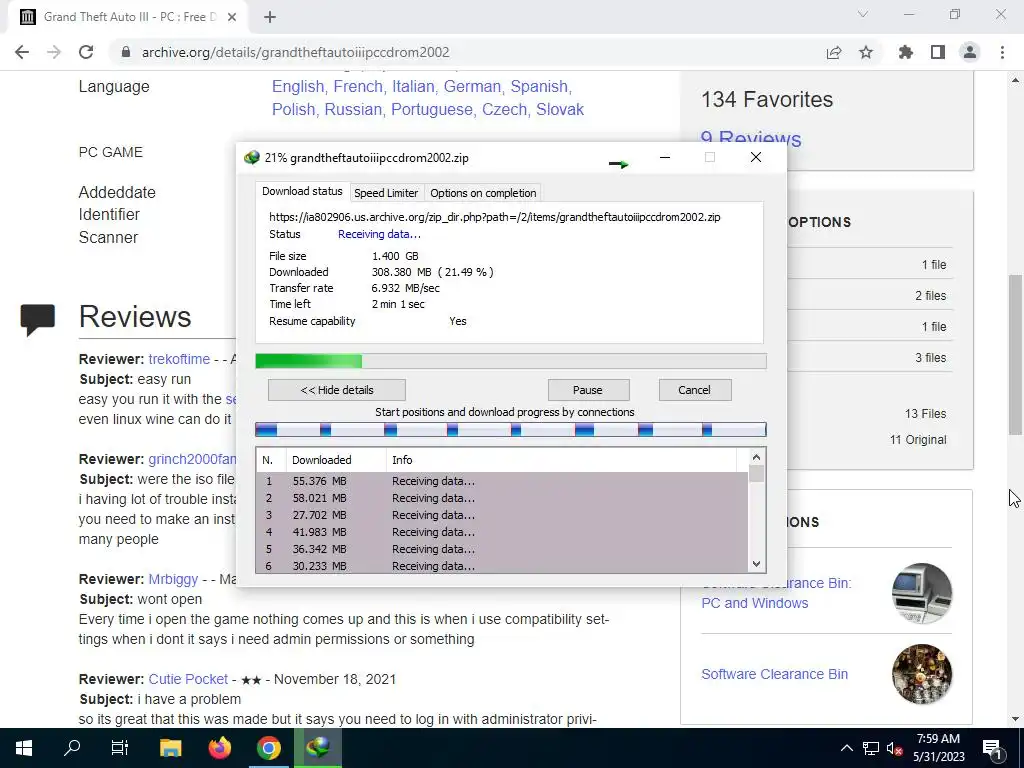
Task: Reload the archive.org page
Action: pyautogui.click(x=86, y=52)
